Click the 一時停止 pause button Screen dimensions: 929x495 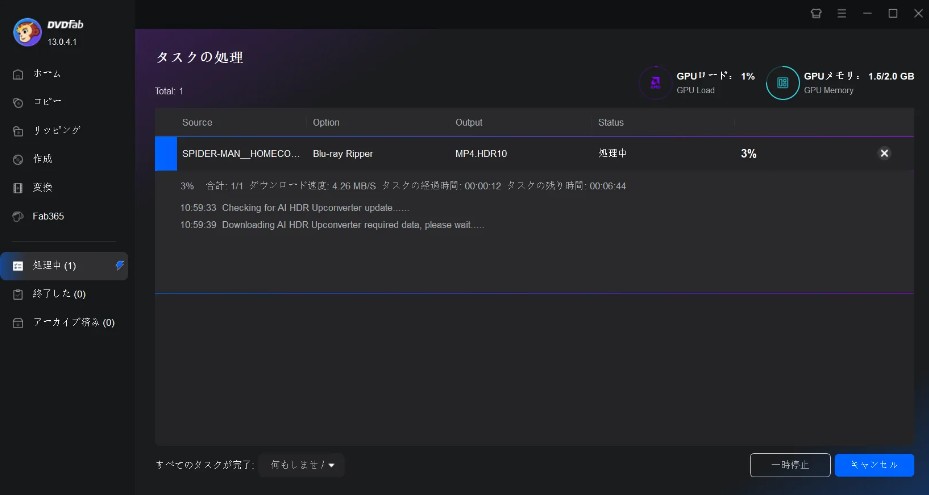pos(790,465)
